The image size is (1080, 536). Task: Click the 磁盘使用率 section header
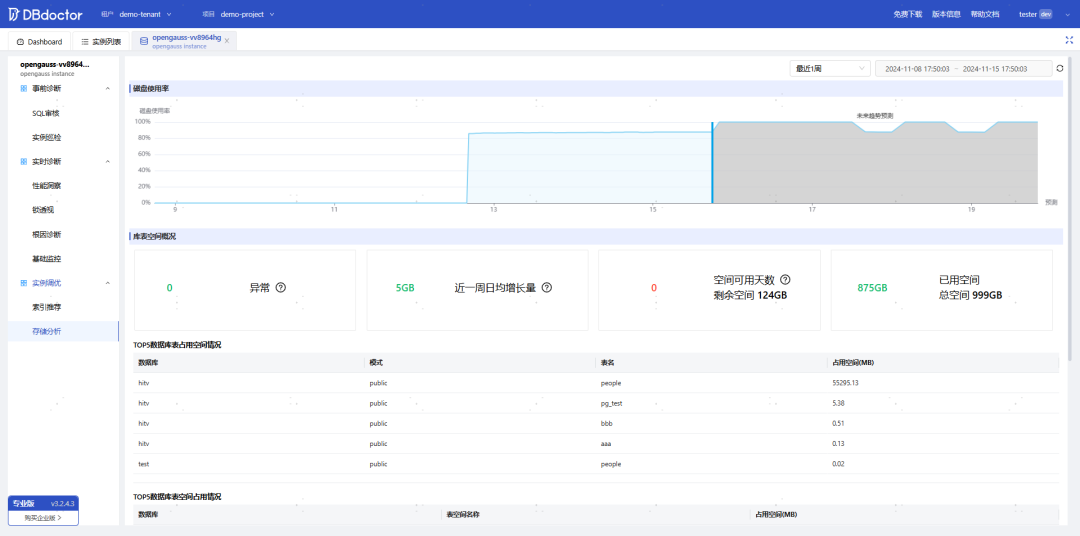point(151,88)
